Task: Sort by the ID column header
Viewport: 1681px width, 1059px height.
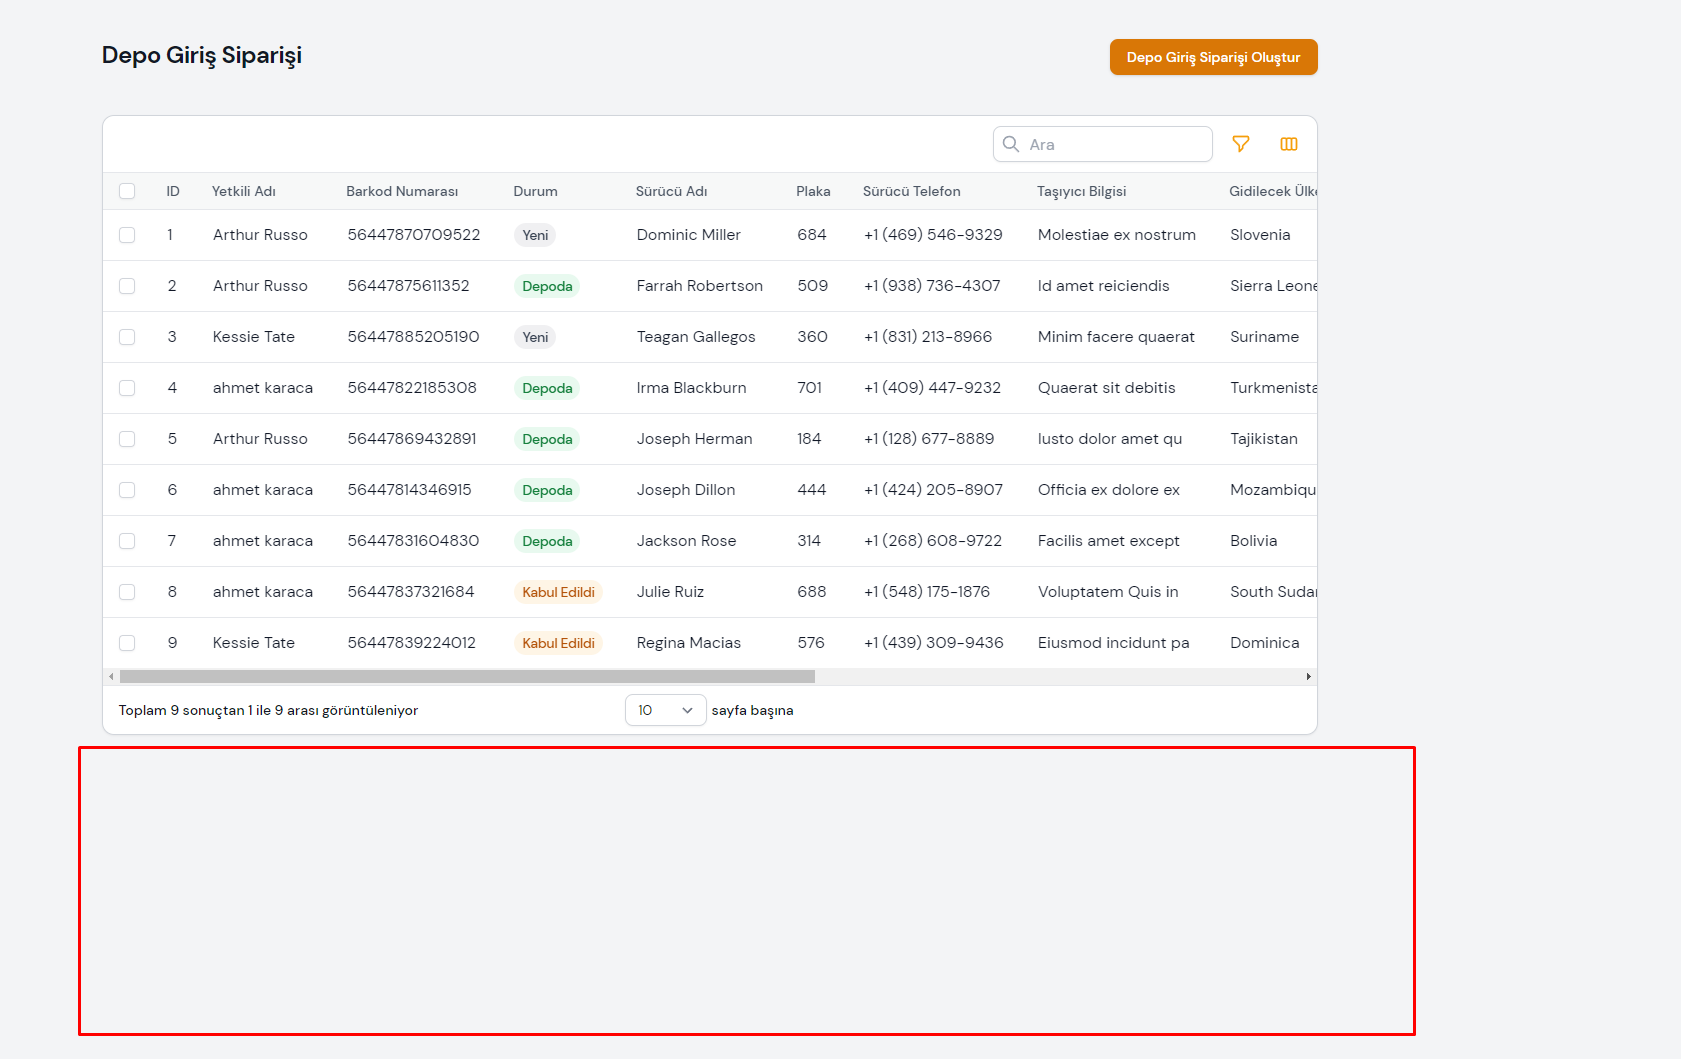Action: (x=173, y=191)
